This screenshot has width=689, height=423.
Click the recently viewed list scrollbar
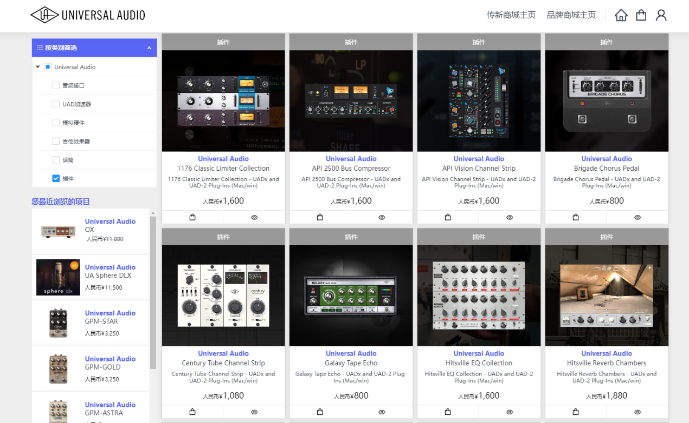click(x=153, y=292)
